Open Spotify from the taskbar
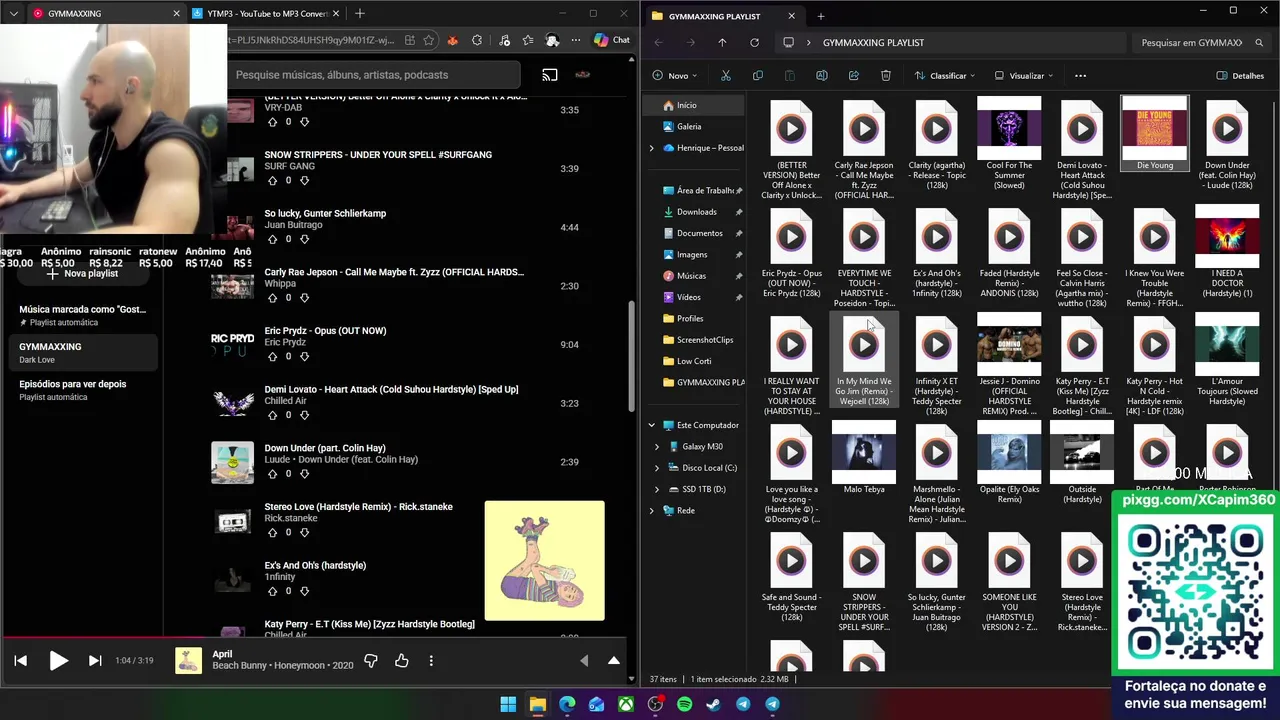 [x=684, y=704]
